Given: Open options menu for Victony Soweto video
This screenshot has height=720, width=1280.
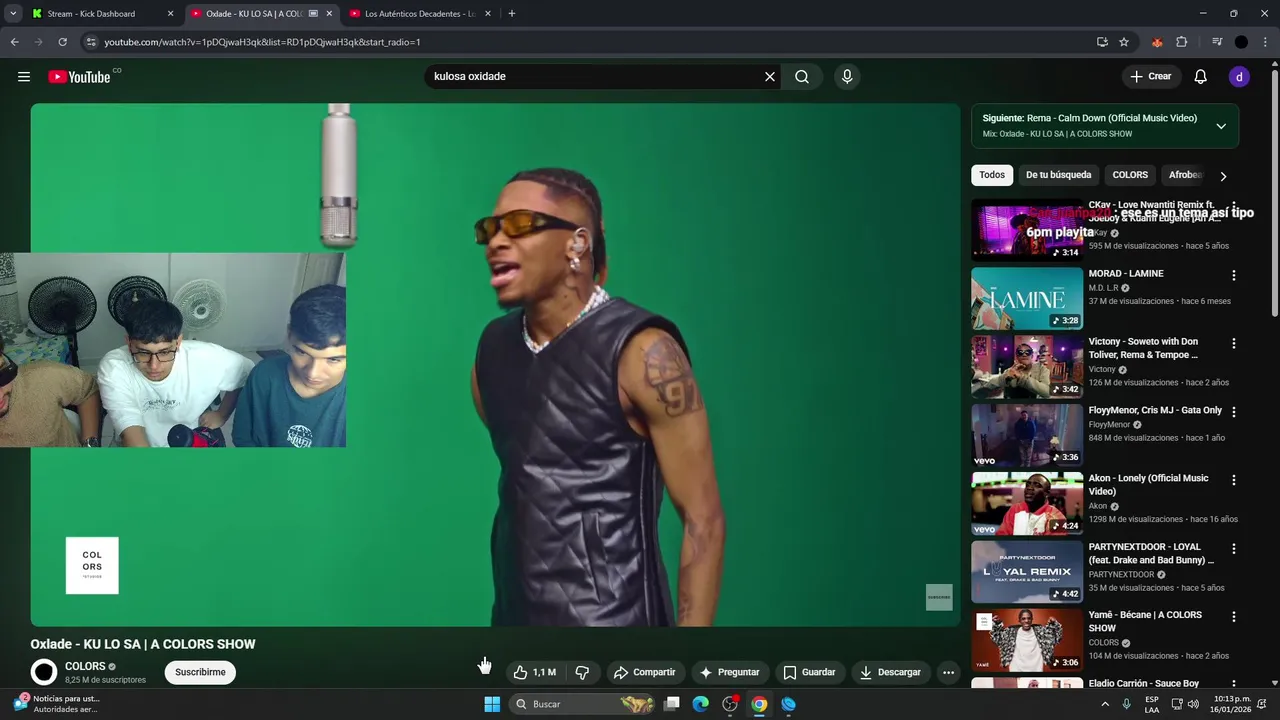Looking at the screenshot, I should [x=1233, y=343].
